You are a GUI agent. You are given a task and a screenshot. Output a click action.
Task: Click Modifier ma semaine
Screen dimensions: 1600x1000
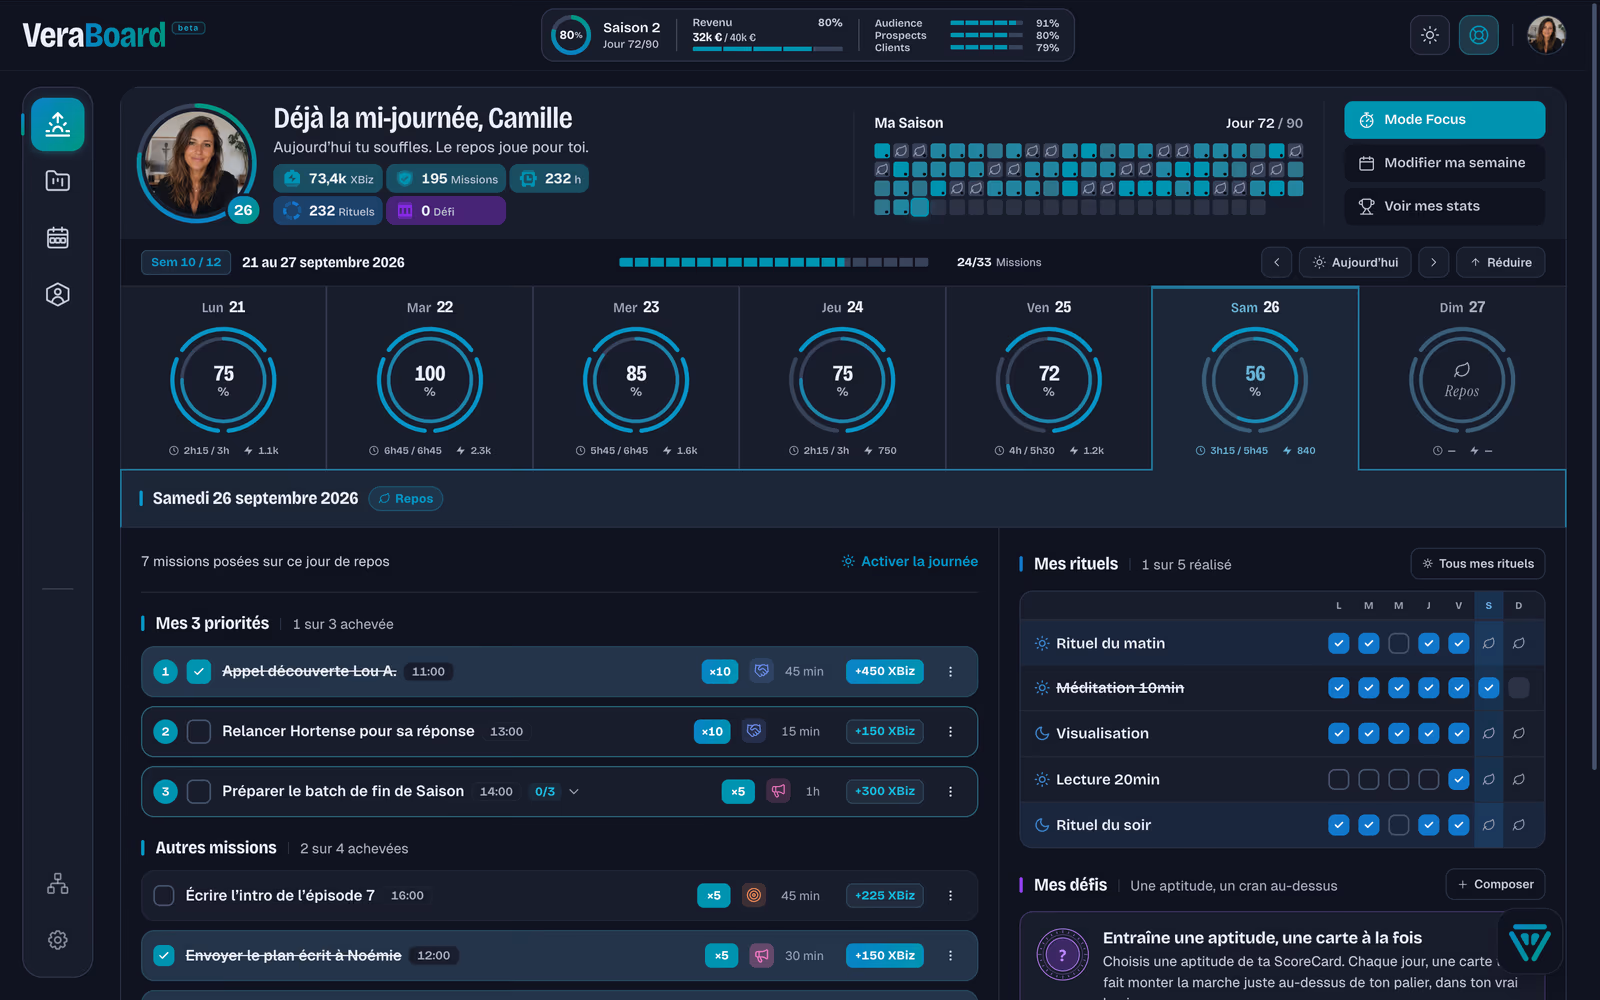1445,163
